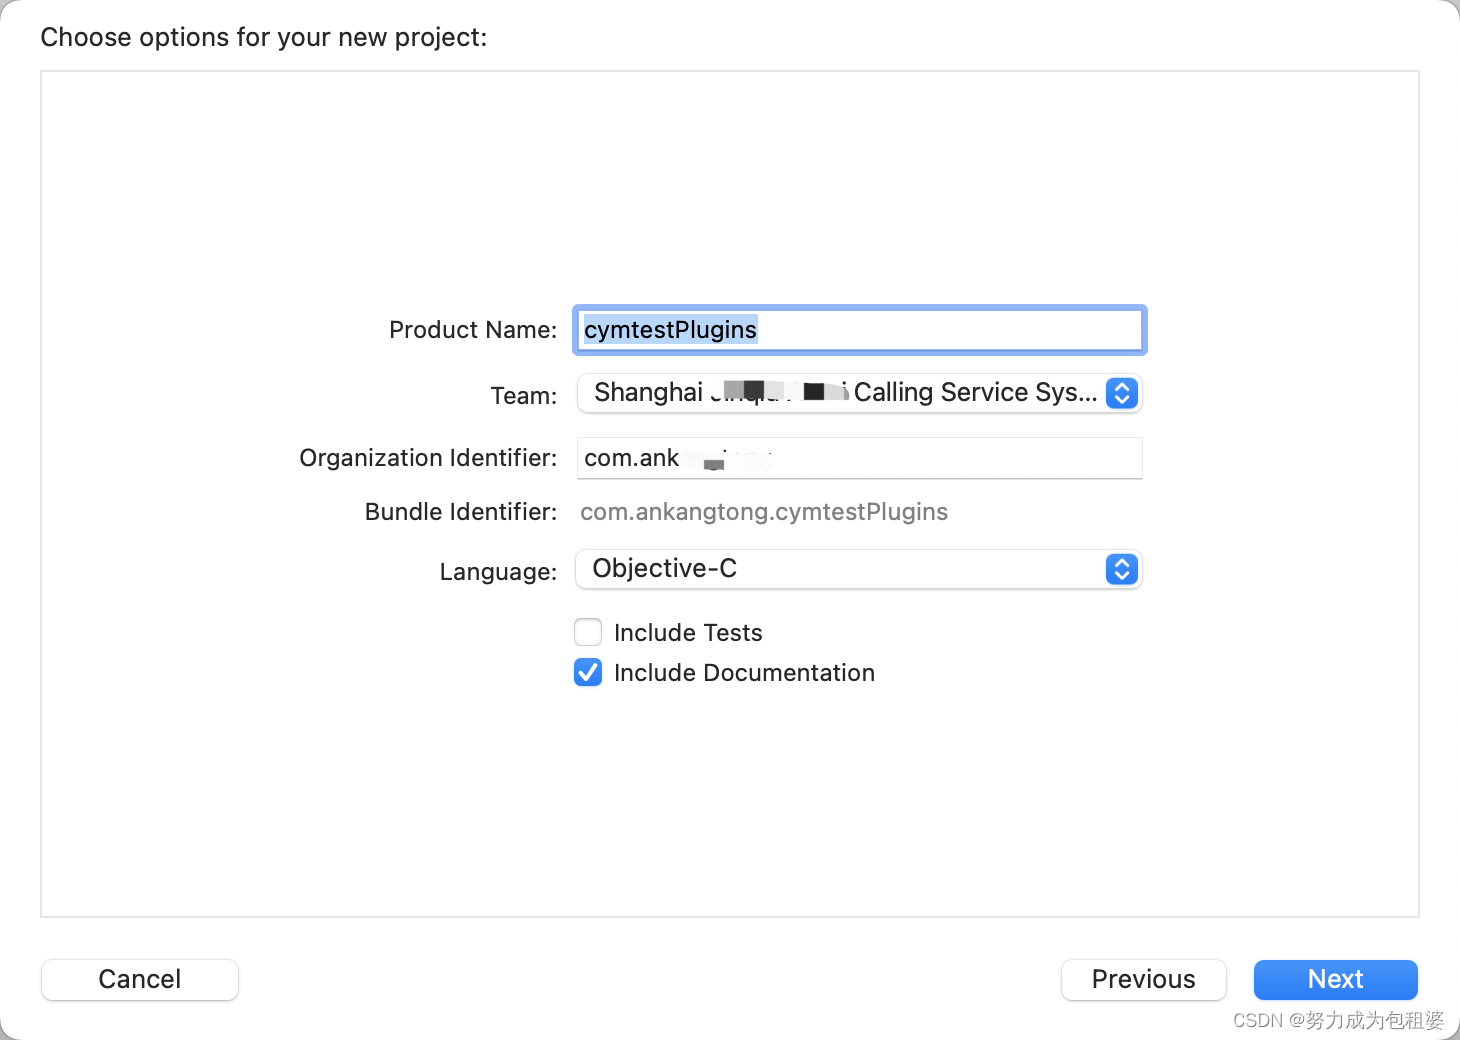Go back with the Previous button
Screen dimensions: 1460x1040
point(1143,979)
